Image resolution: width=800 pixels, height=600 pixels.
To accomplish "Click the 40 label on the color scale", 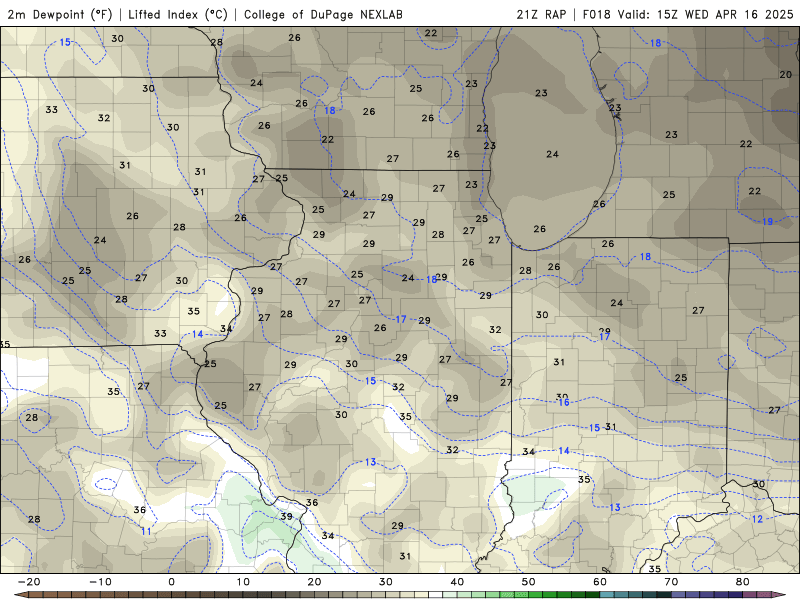I will (457, 582).
